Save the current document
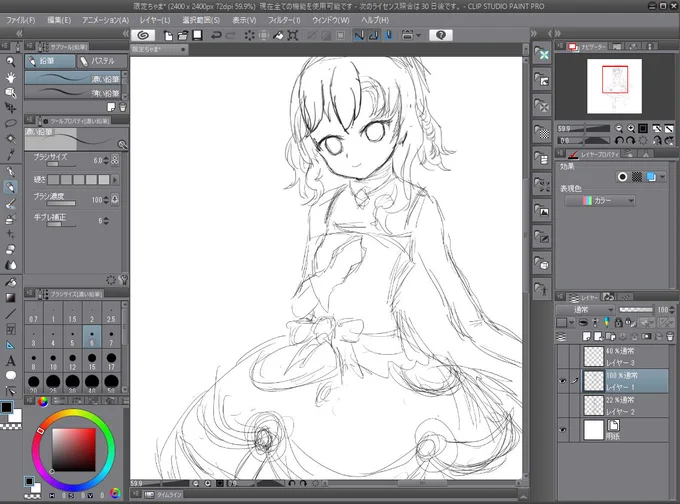Viewport: 680px width, 504px height. [x=197, y=35]
